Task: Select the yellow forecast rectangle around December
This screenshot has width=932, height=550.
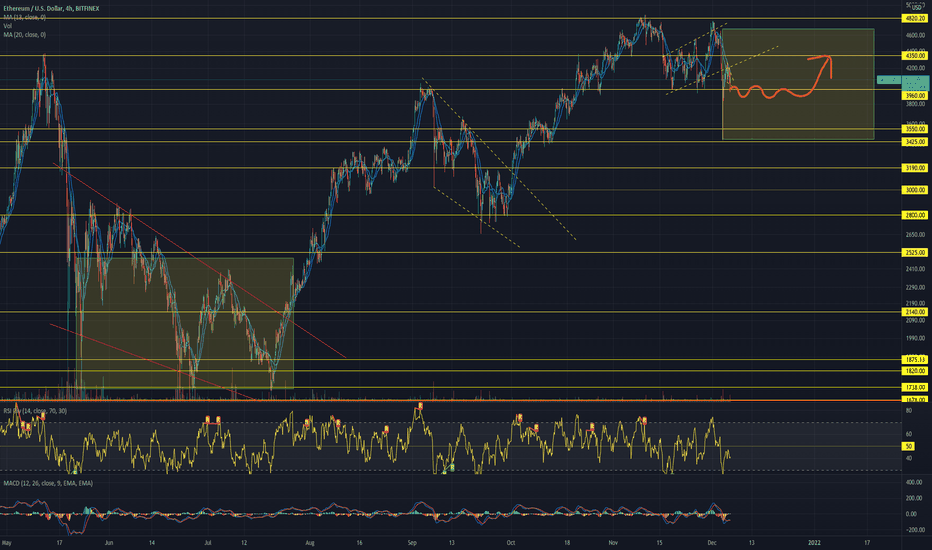Action: coord(798,84)
